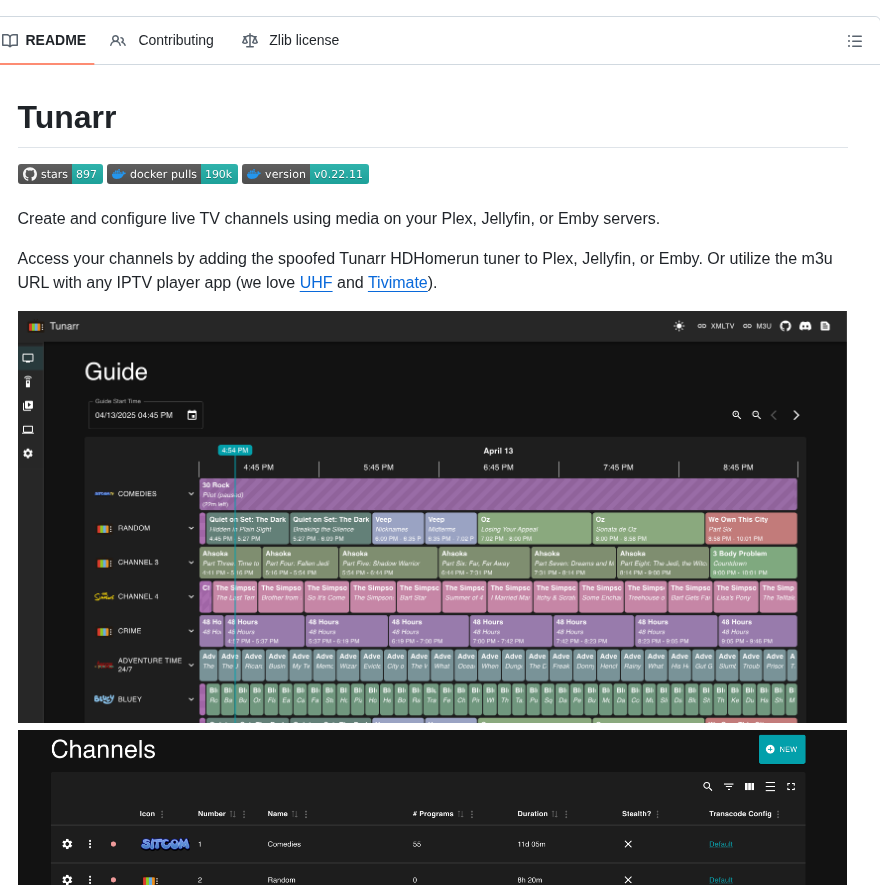Open the filter icon in the Channels table

click(728, 787)
